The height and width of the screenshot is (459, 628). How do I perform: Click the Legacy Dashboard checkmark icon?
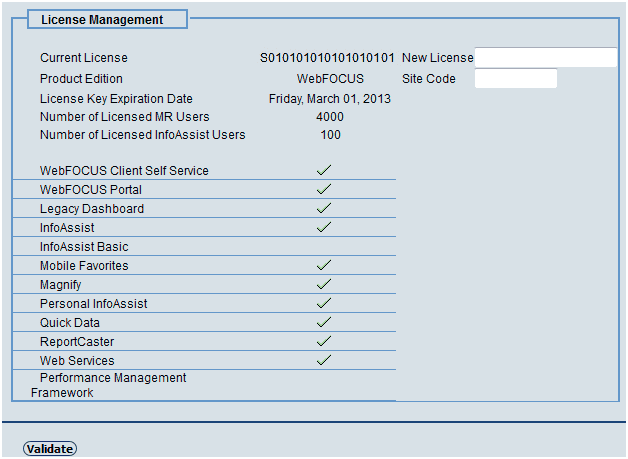pos(324,208)
